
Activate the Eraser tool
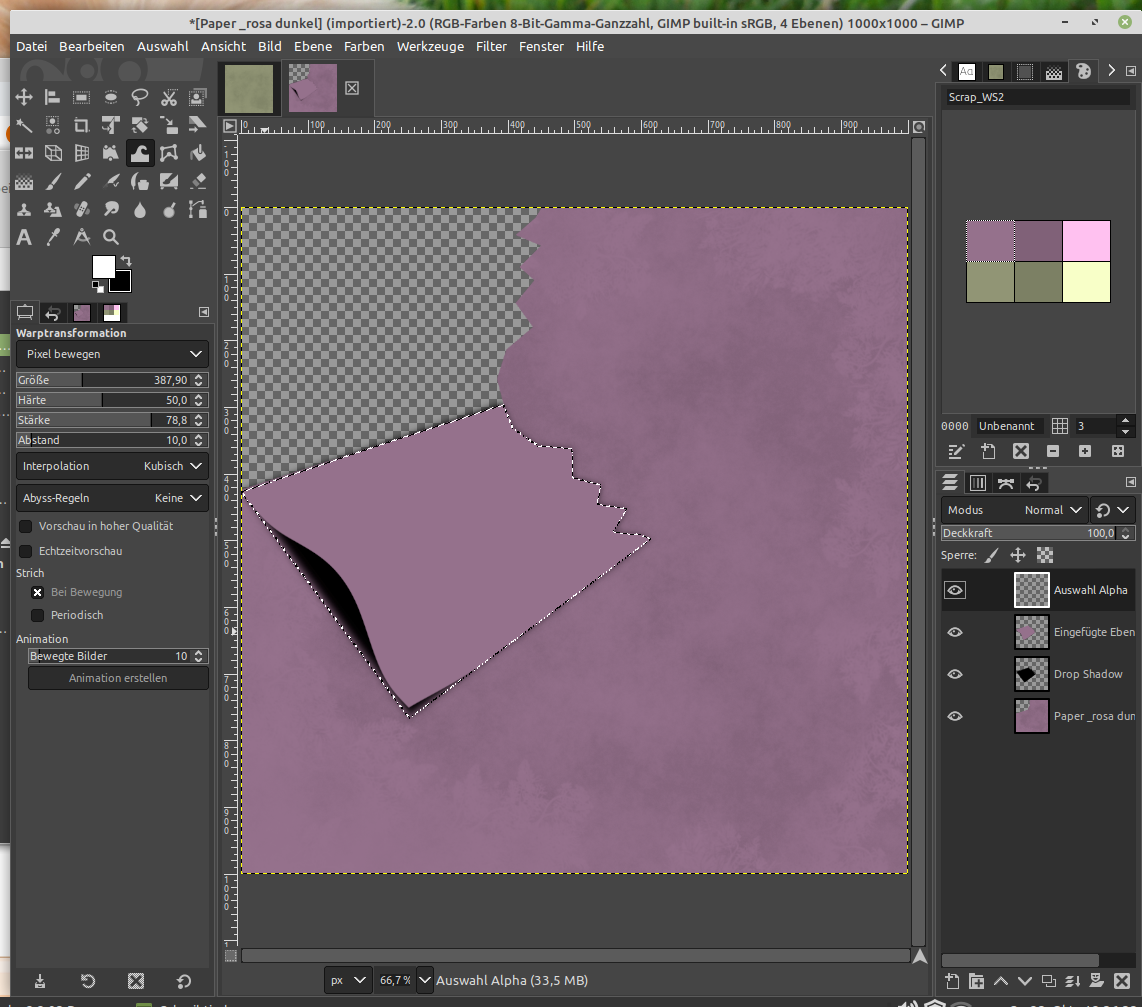click(198, 181)
